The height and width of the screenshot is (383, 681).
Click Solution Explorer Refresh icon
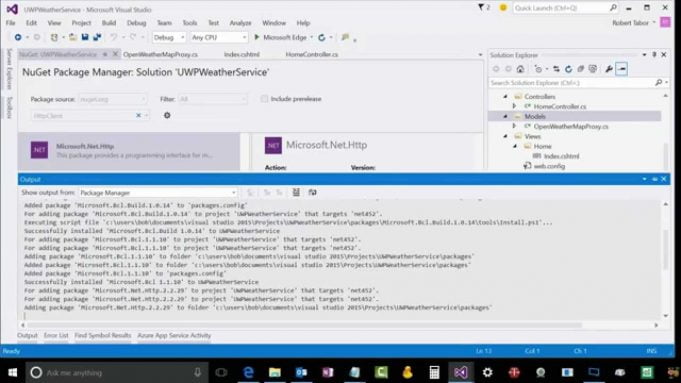point(569,69)
